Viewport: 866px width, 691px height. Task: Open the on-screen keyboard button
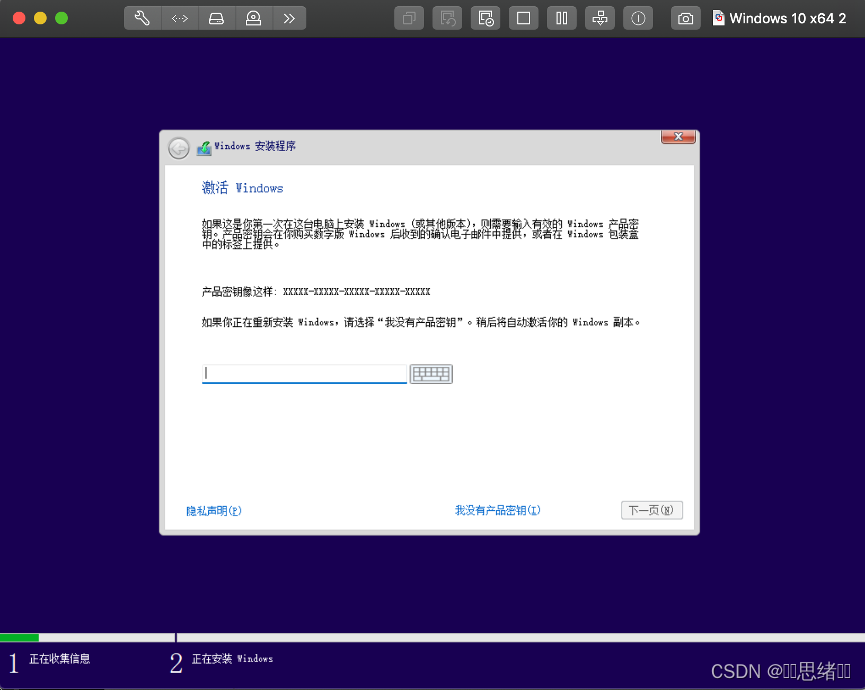(431, 374)
